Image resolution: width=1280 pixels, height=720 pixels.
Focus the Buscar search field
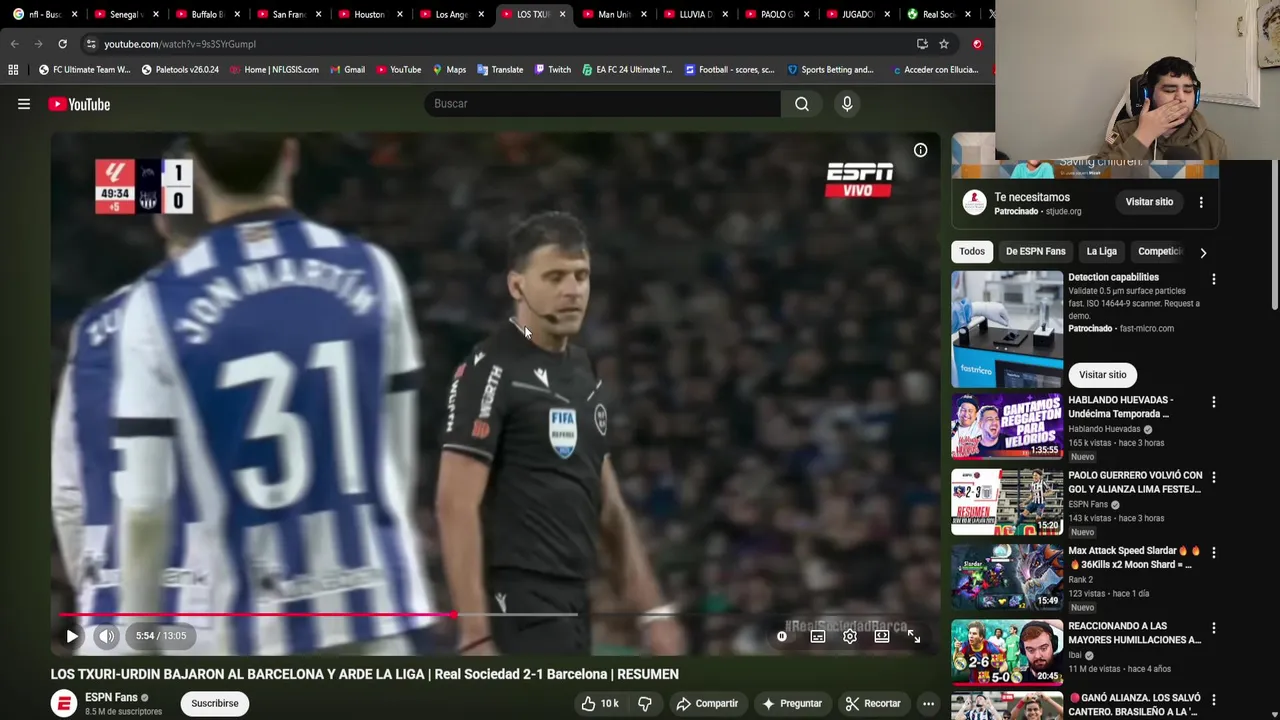point(602,104)
